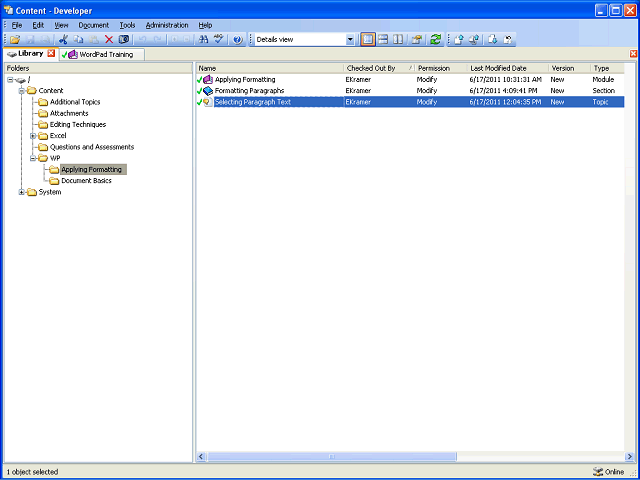
Task: Close the Library tab with its red X
Action: pyautogui.click(x=51, y=53)
